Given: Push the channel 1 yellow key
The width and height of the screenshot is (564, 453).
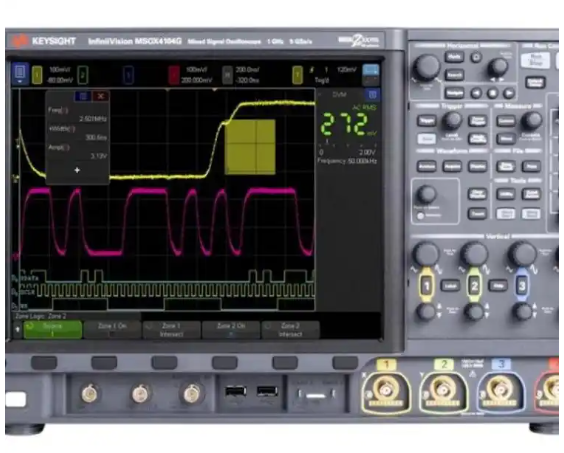Looking at the screenshot, I should pyautogui.click(x=427, y=286).
